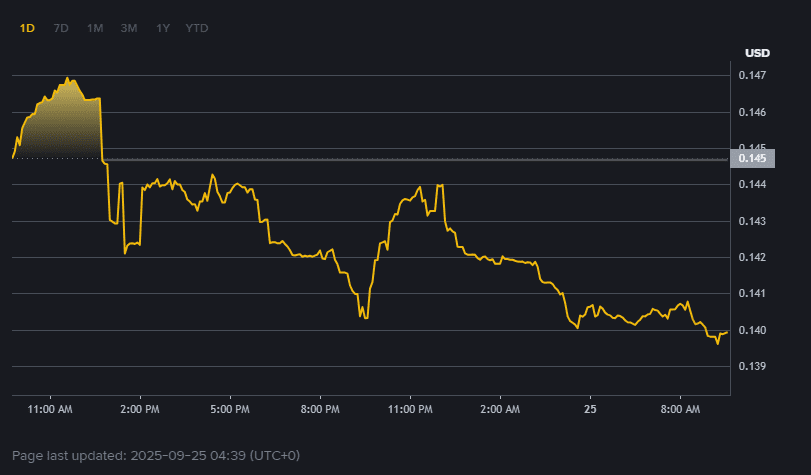The width and height of the screenshot is (811, 475).
Task: Click the 0.139 y-axis label
Action: (x=752, y=367)
